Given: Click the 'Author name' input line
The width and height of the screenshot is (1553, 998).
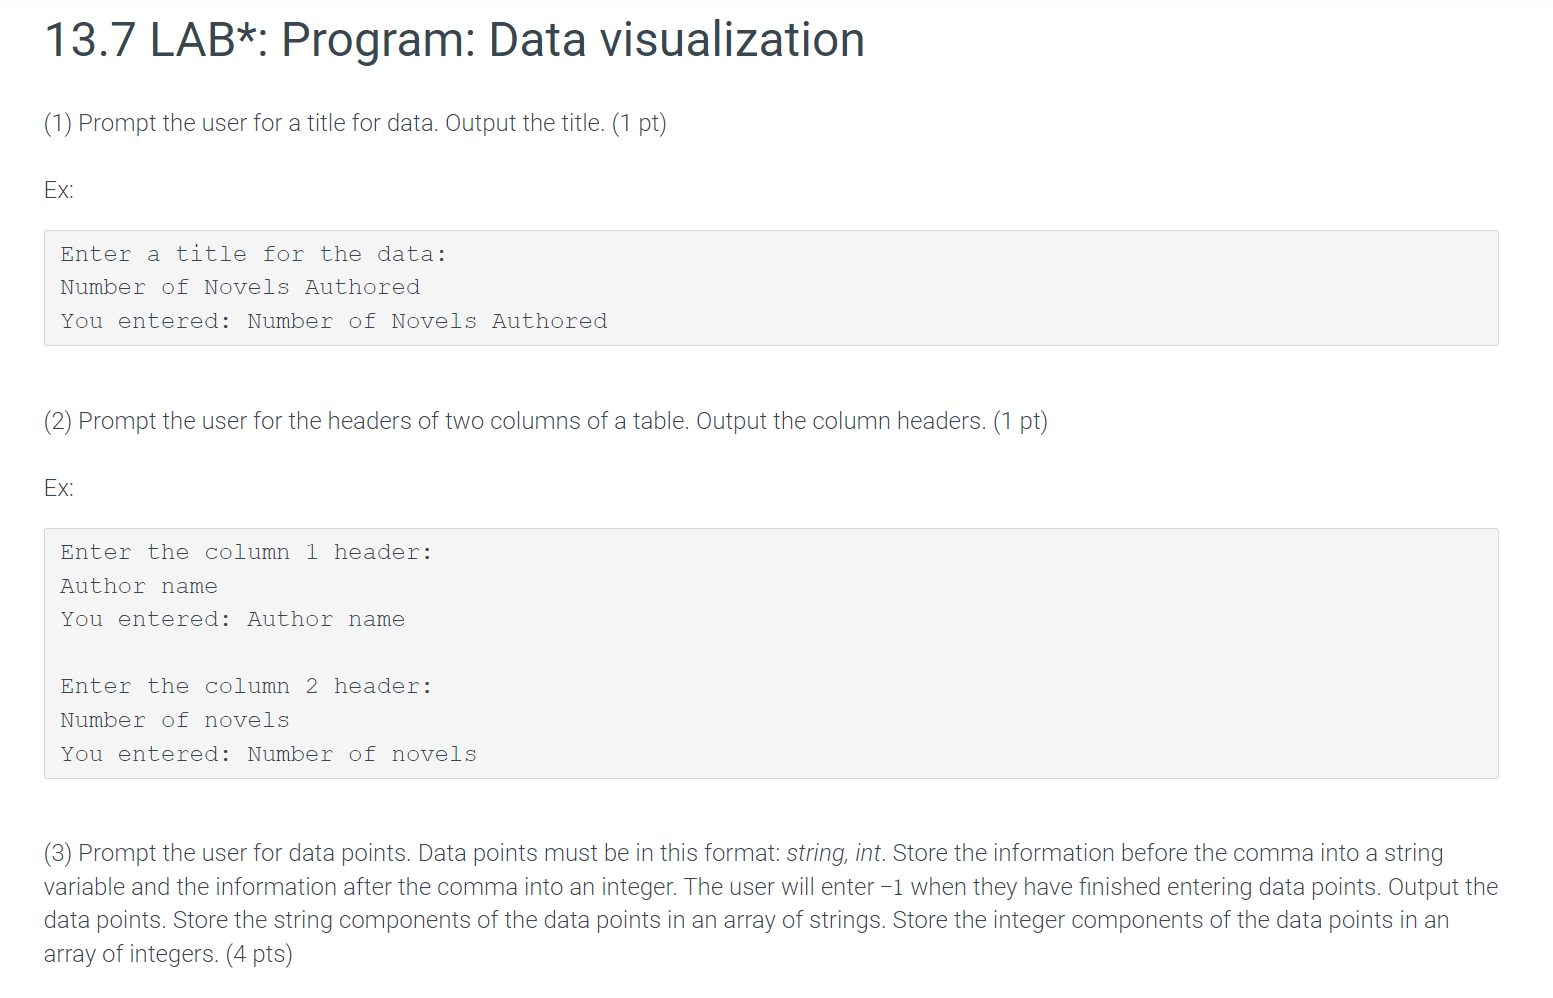Looking at the screenshot, I should [x=139, y=586].
